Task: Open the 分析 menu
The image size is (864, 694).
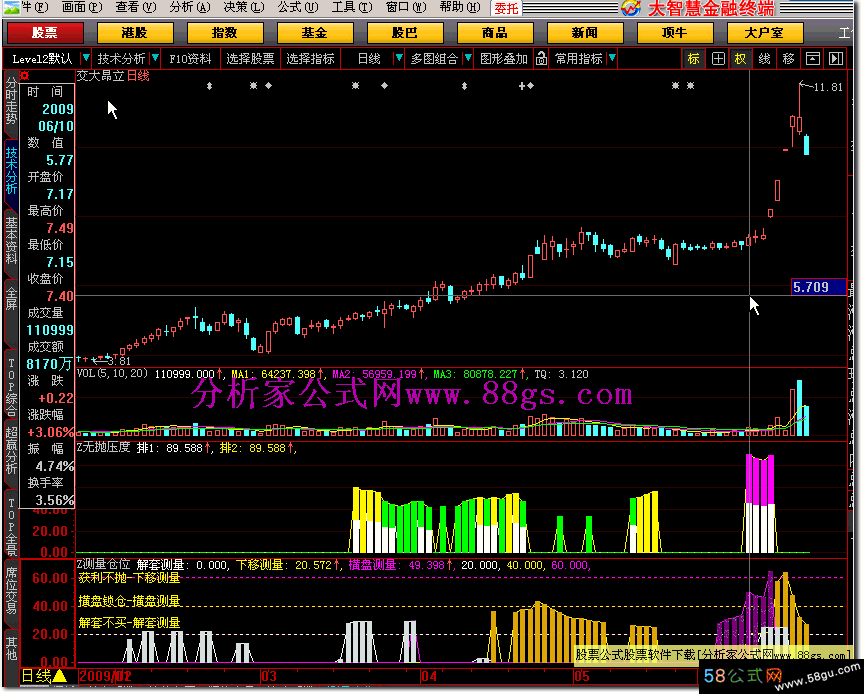Action: point(190,7)
